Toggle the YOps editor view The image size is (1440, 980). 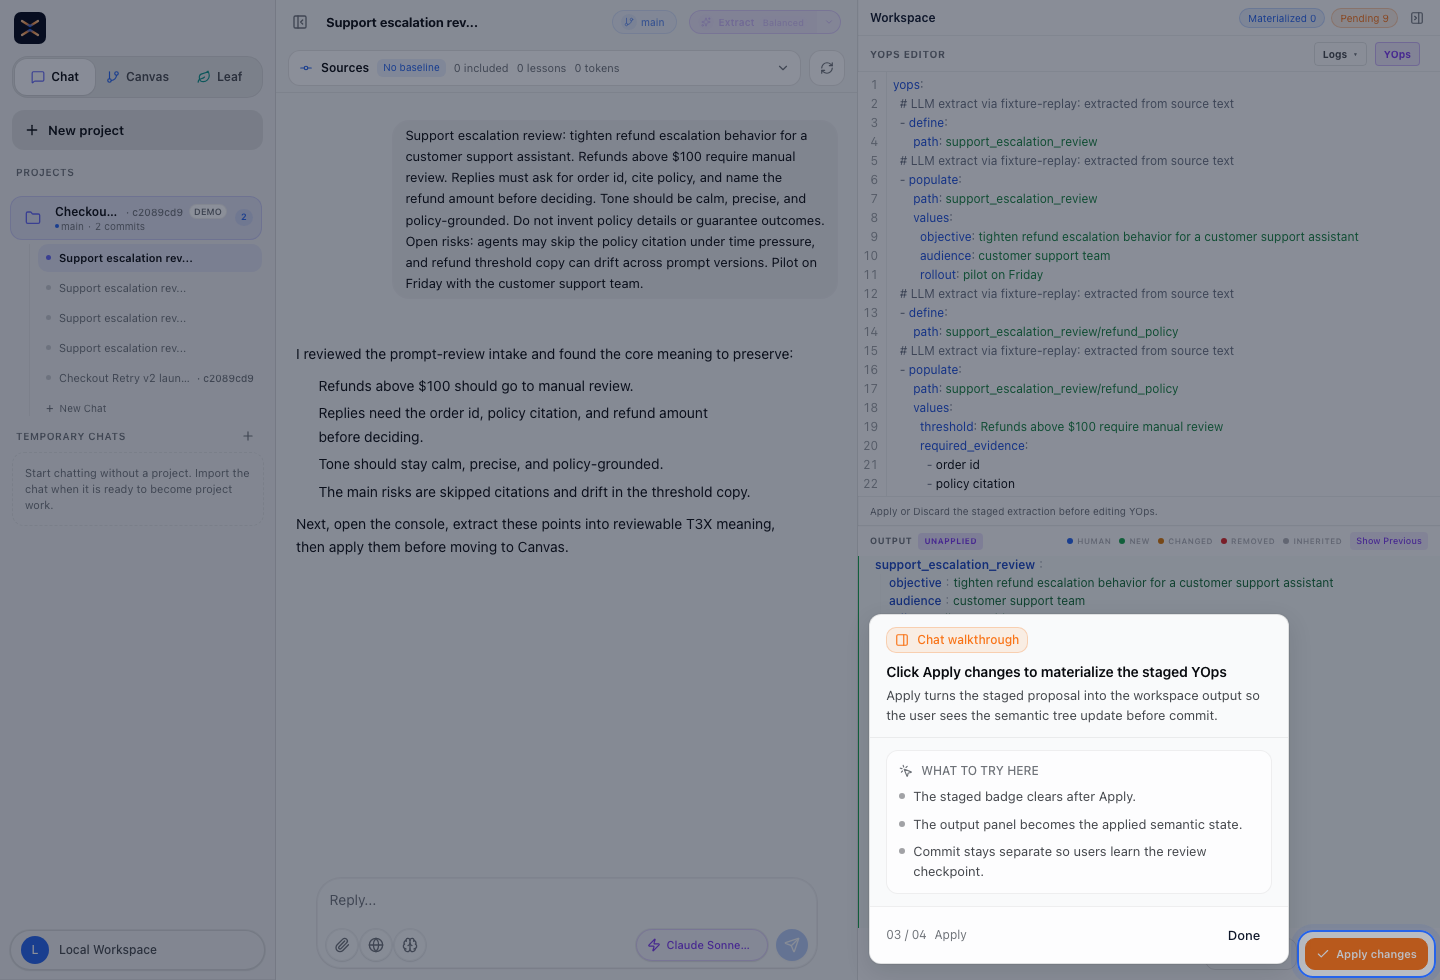click(1397, 54)
